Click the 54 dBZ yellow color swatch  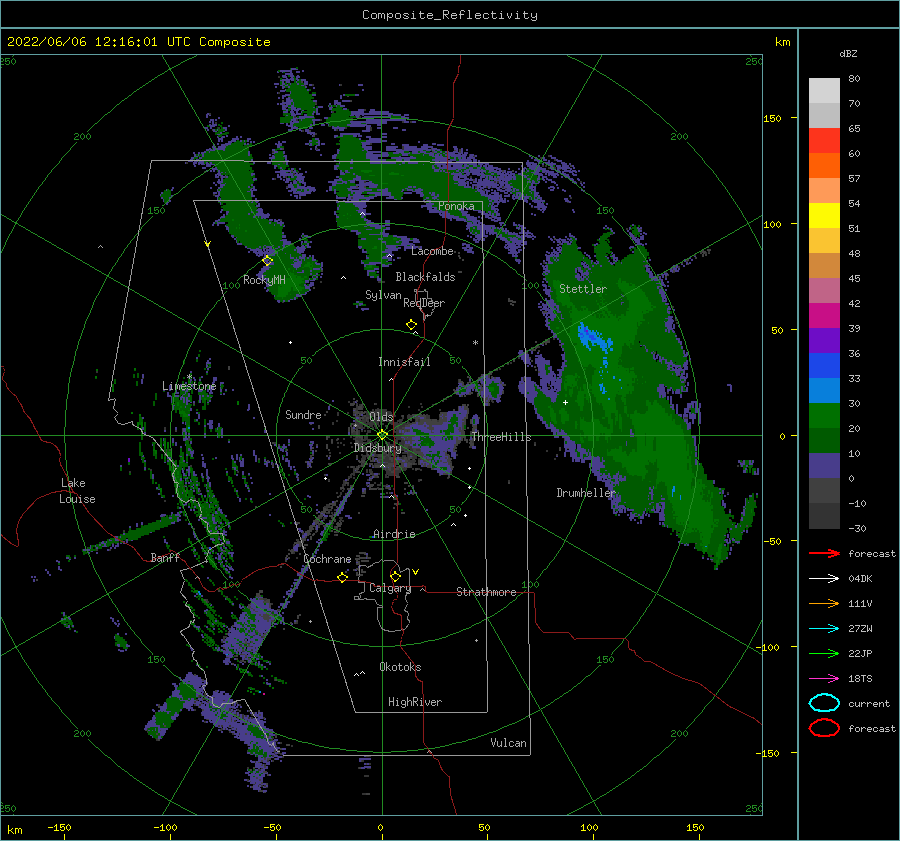coord(824,215)
